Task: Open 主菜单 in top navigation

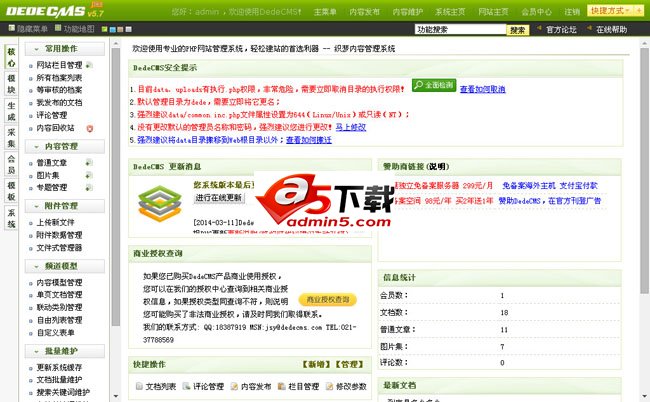Action: pyautogui.click(x=325, y=12)
